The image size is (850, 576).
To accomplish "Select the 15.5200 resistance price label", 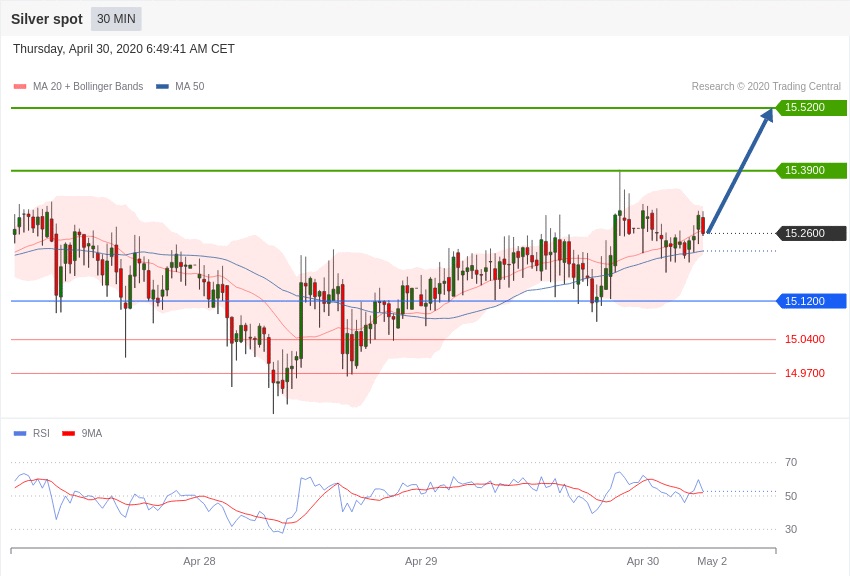I will (811, 107).
